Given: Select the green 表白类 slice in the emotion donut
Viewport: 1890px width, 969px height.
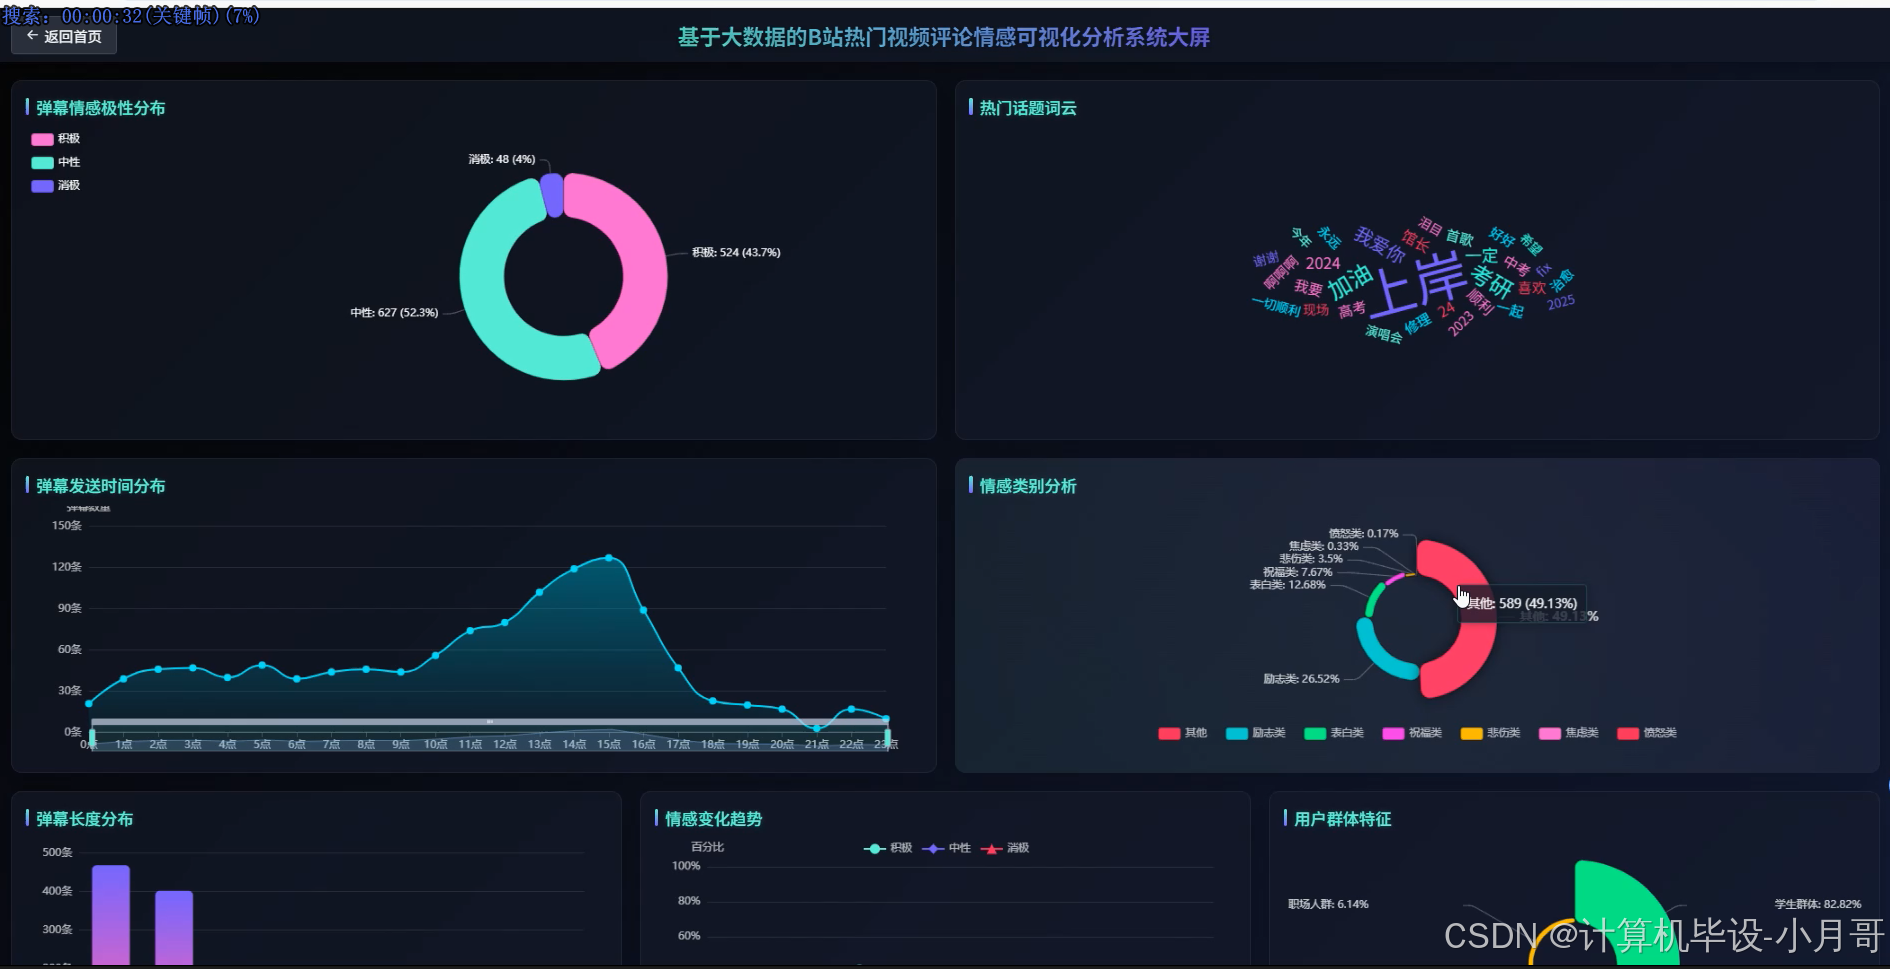Looking at the screenshot, I should click(x=1372, y=597).
